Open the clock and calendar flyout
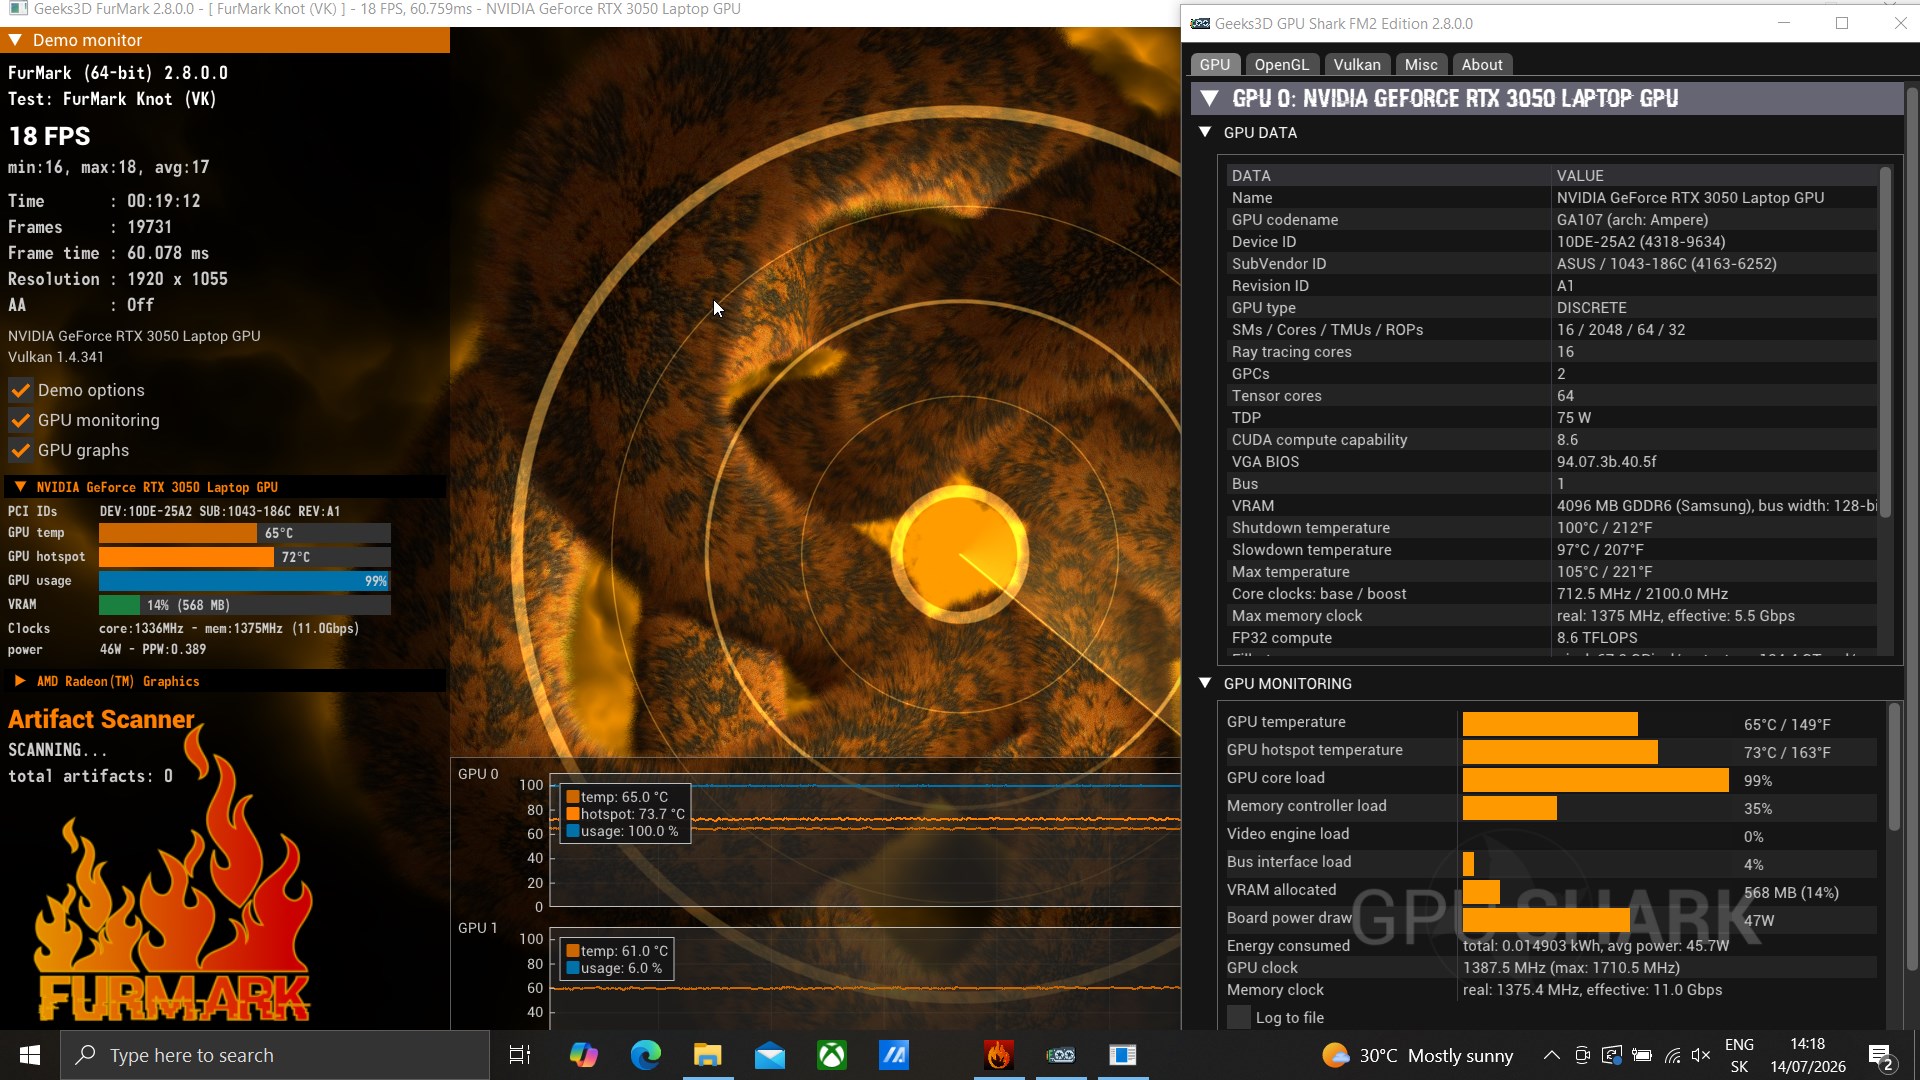Screen dimensions: 1920x1080 click(x=1808, y=1055)
